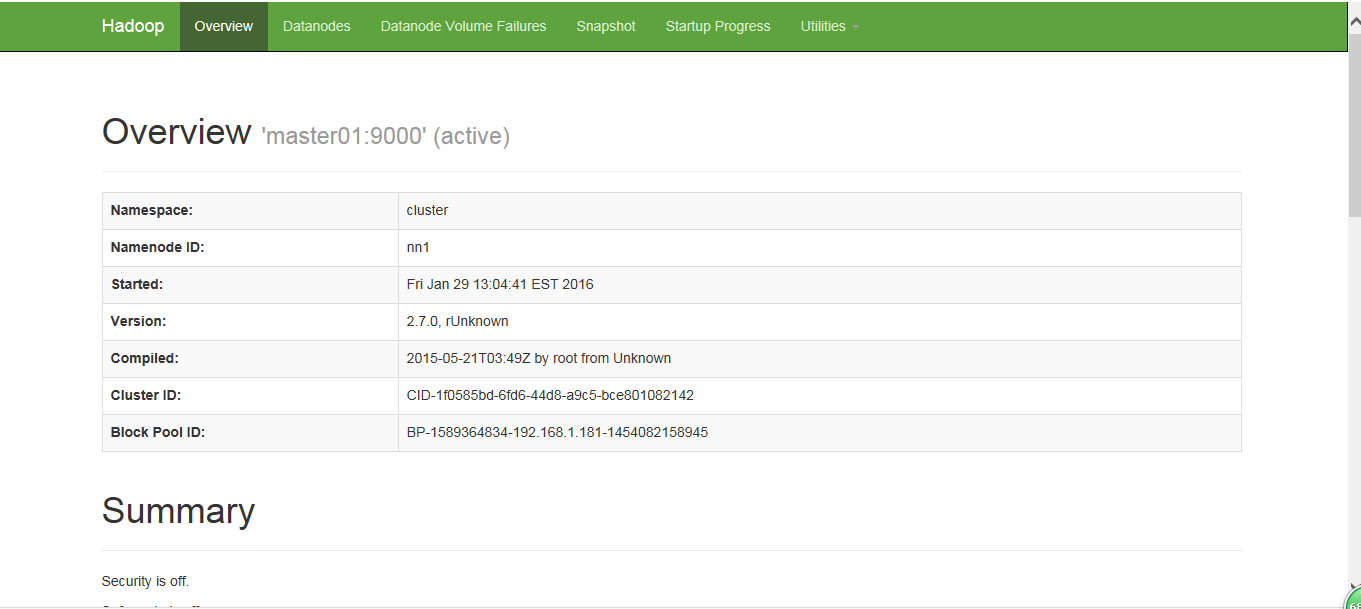Click the Utilities chevron arrow
The image size is (1361, 609).
point(855,28)
